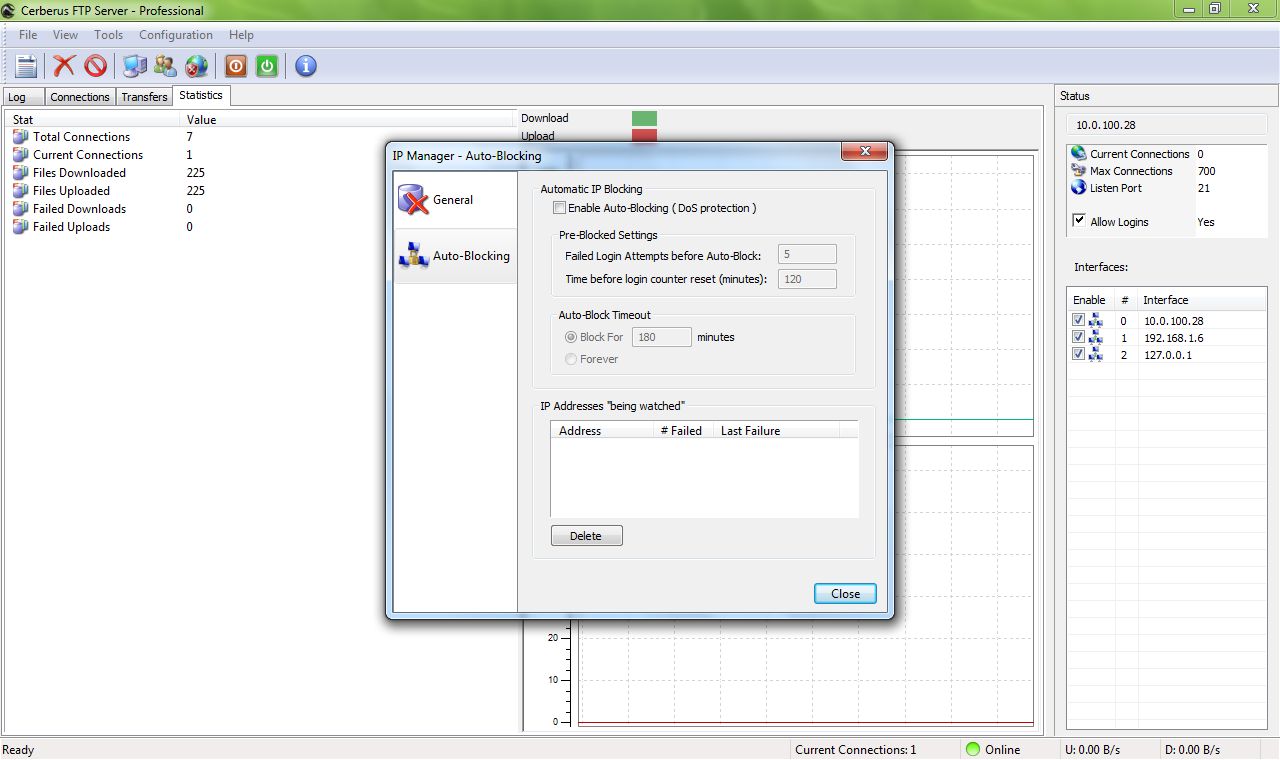Image resolution: width=1280 pixels, height=760 pixels.
Task: Select Block For radio option
Action: [571, 337]
